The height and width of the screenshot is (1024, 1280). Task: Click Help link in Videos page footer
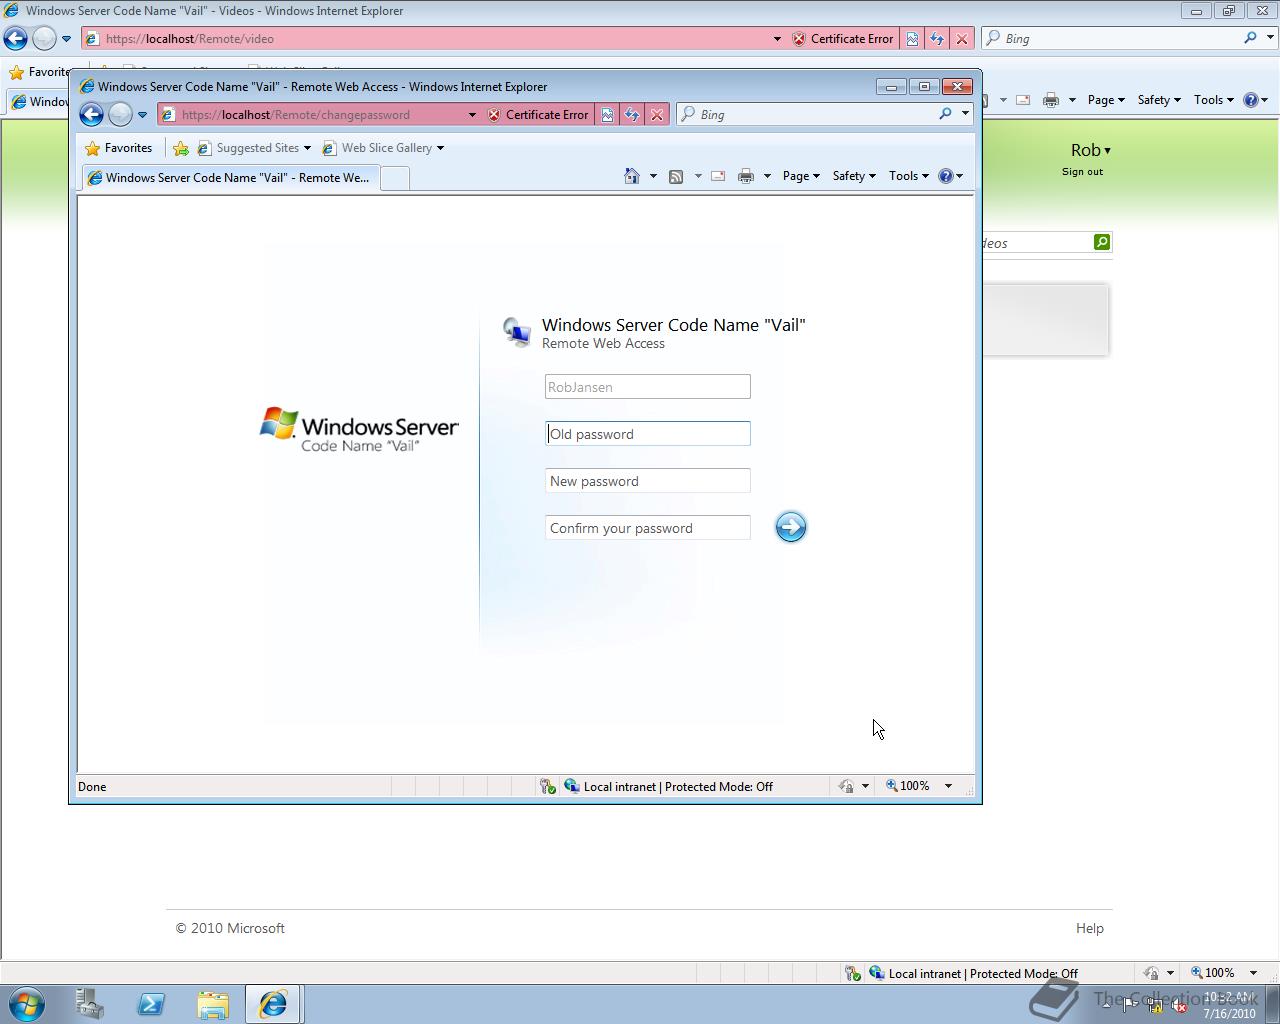click(x=1090, y=928)
